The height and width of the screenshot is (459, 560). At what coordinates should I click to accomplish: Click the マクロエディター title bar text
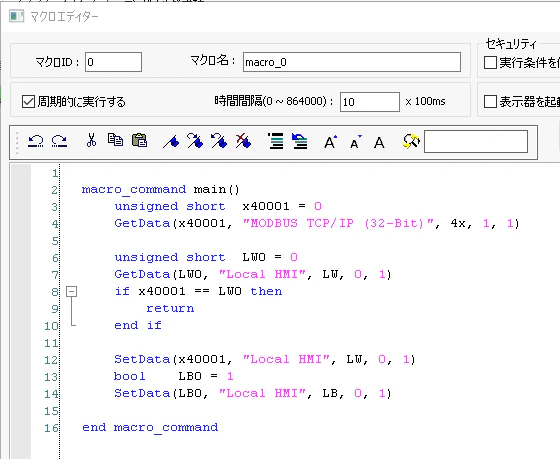point(64,16)
